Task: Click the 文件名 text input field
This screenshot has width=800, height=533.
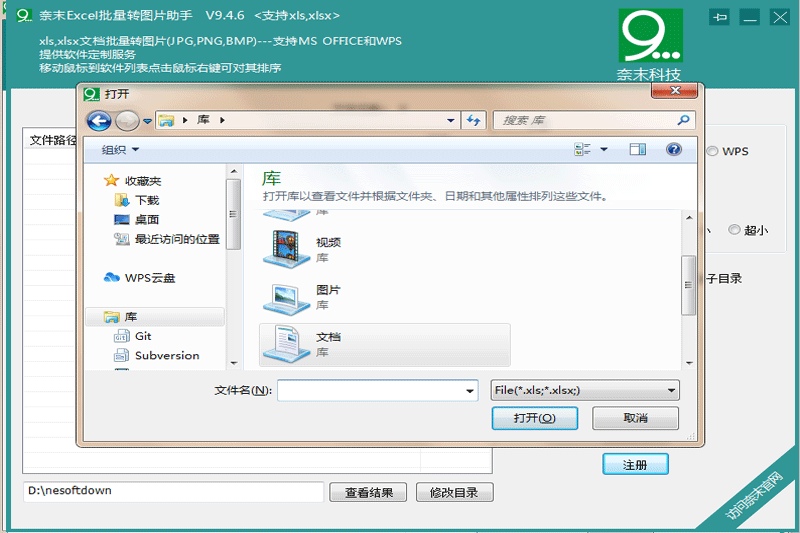Action: pos(370,390)
